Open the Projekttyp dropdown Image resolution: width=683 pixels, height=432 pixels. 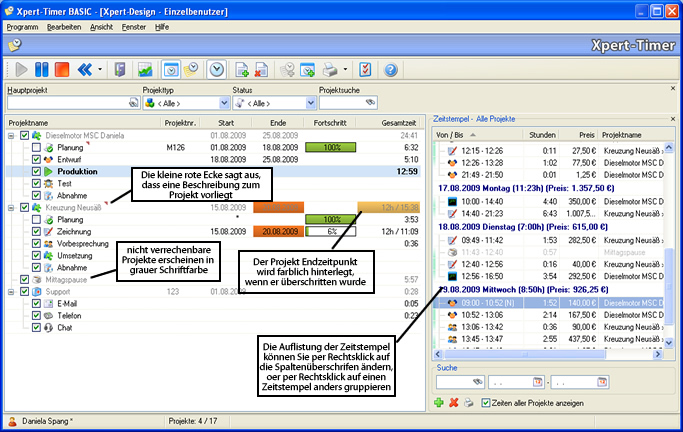(224, 103)
